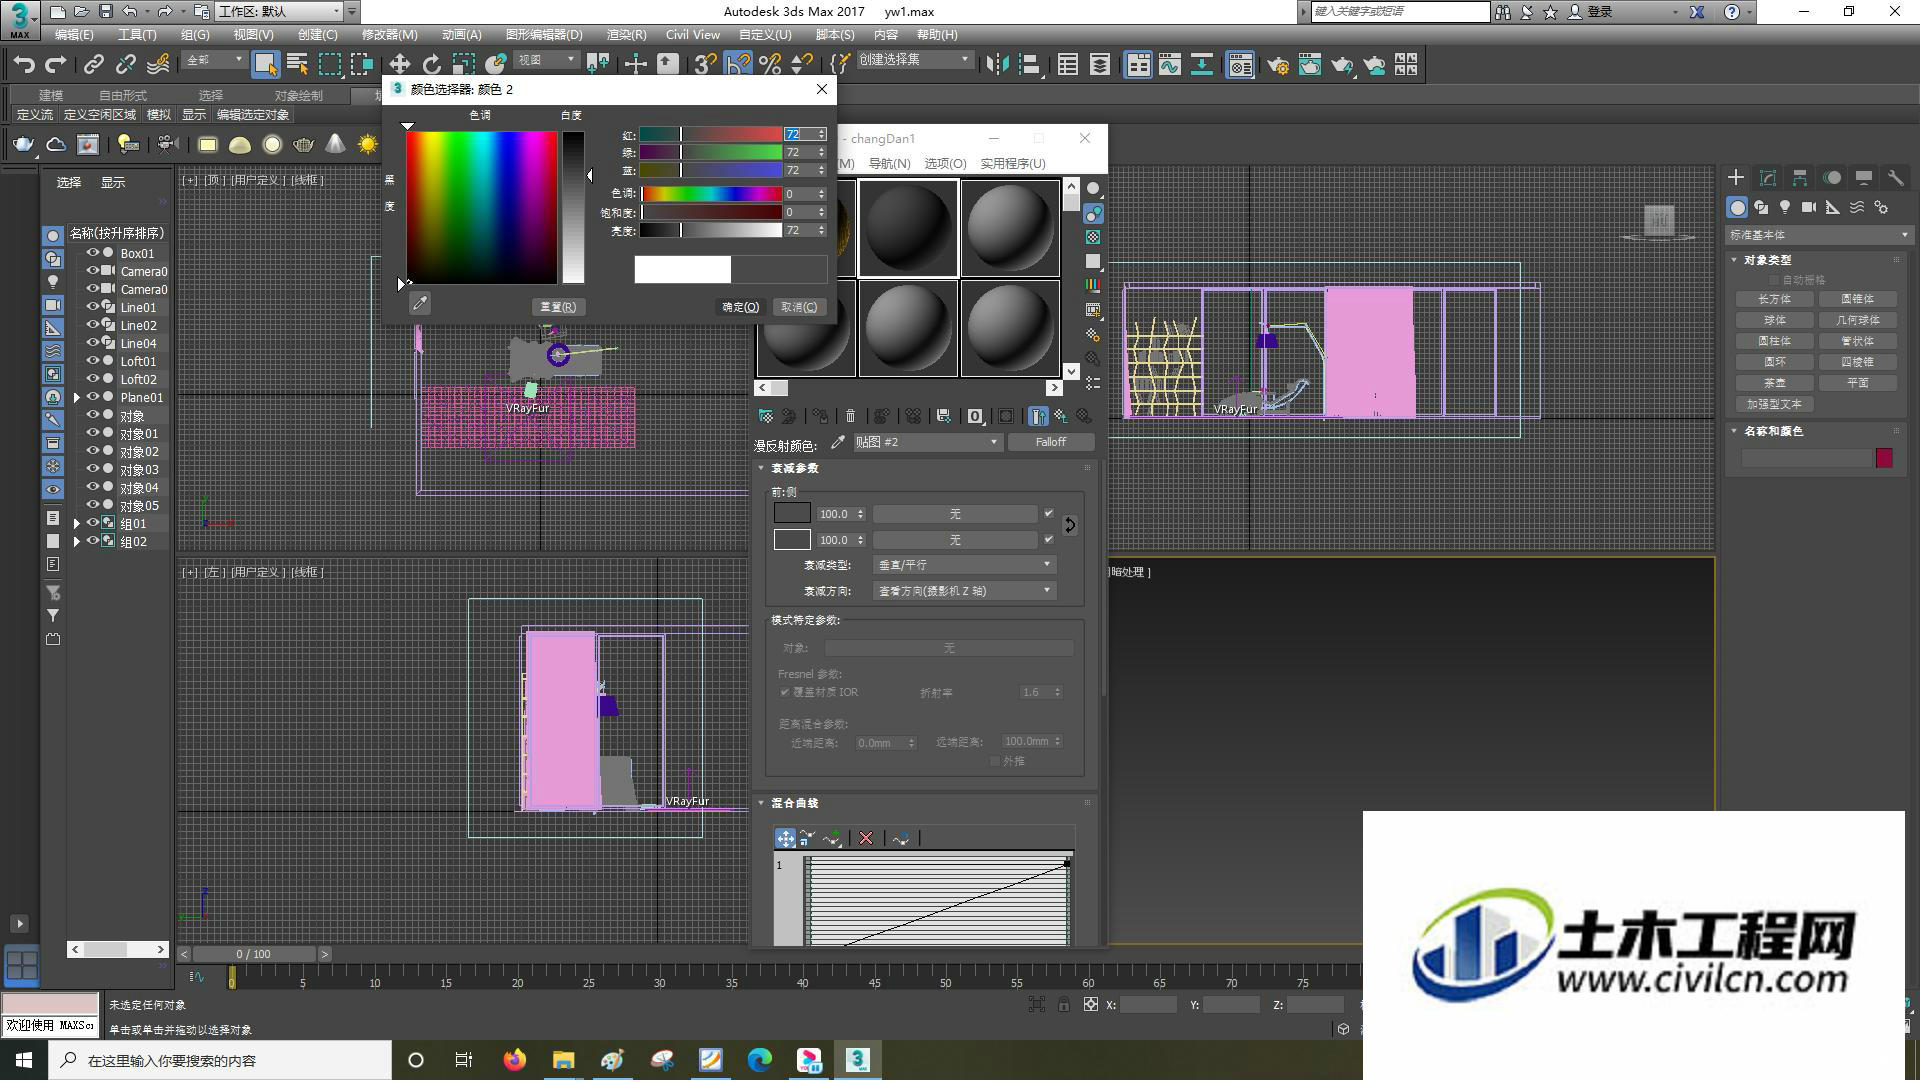The image size is (1920, 1082).
Task: Open Firefox from the taskbar
Action: point(515,1060)
